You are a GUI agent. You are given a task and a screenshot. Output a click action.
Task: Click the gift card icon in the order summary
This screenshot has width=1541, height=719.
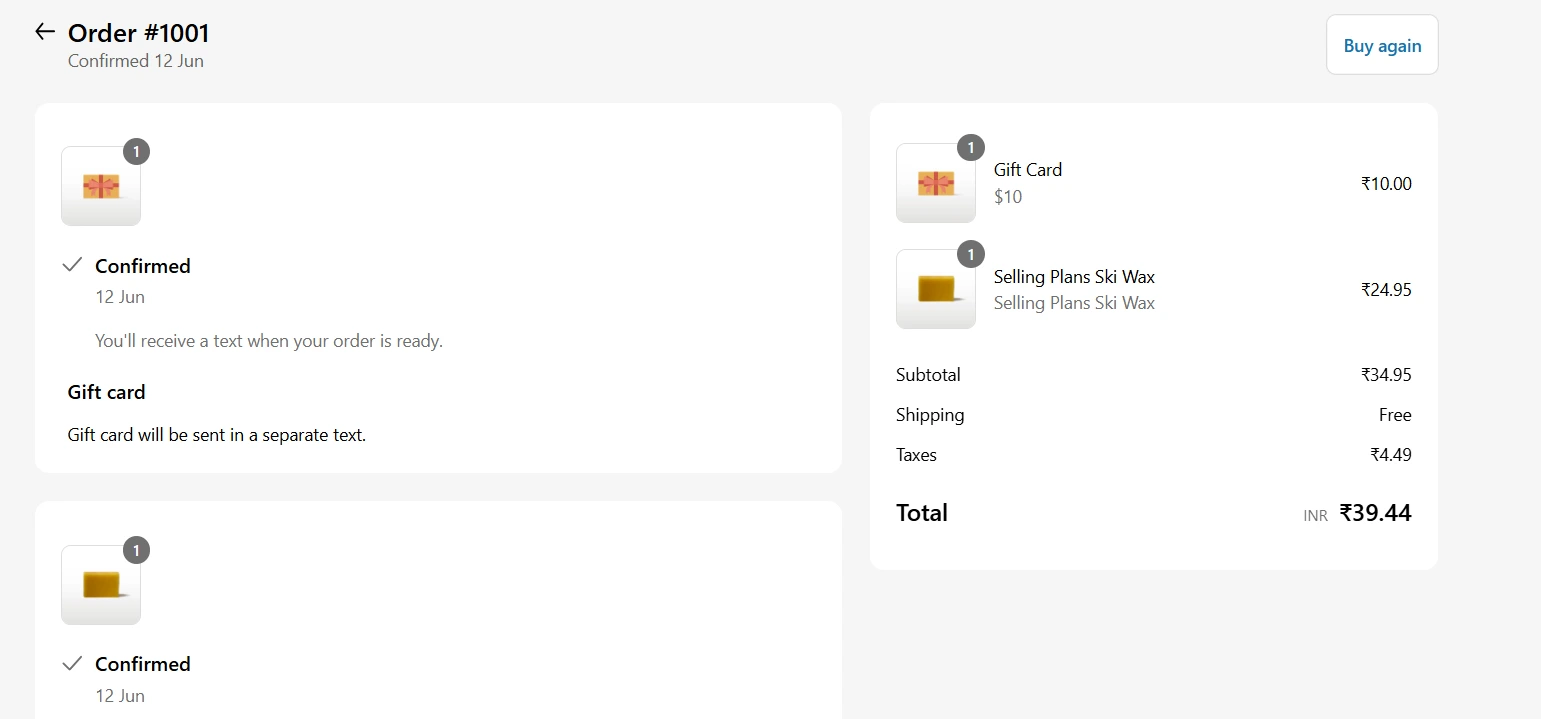click(935, 183)
